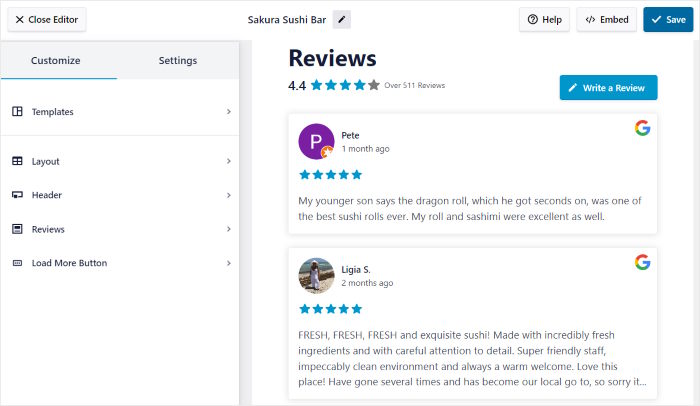The height and width of the screenshot is (406, 700).
Task: Open the Load More Button menu item
Action: pos(120,263)
